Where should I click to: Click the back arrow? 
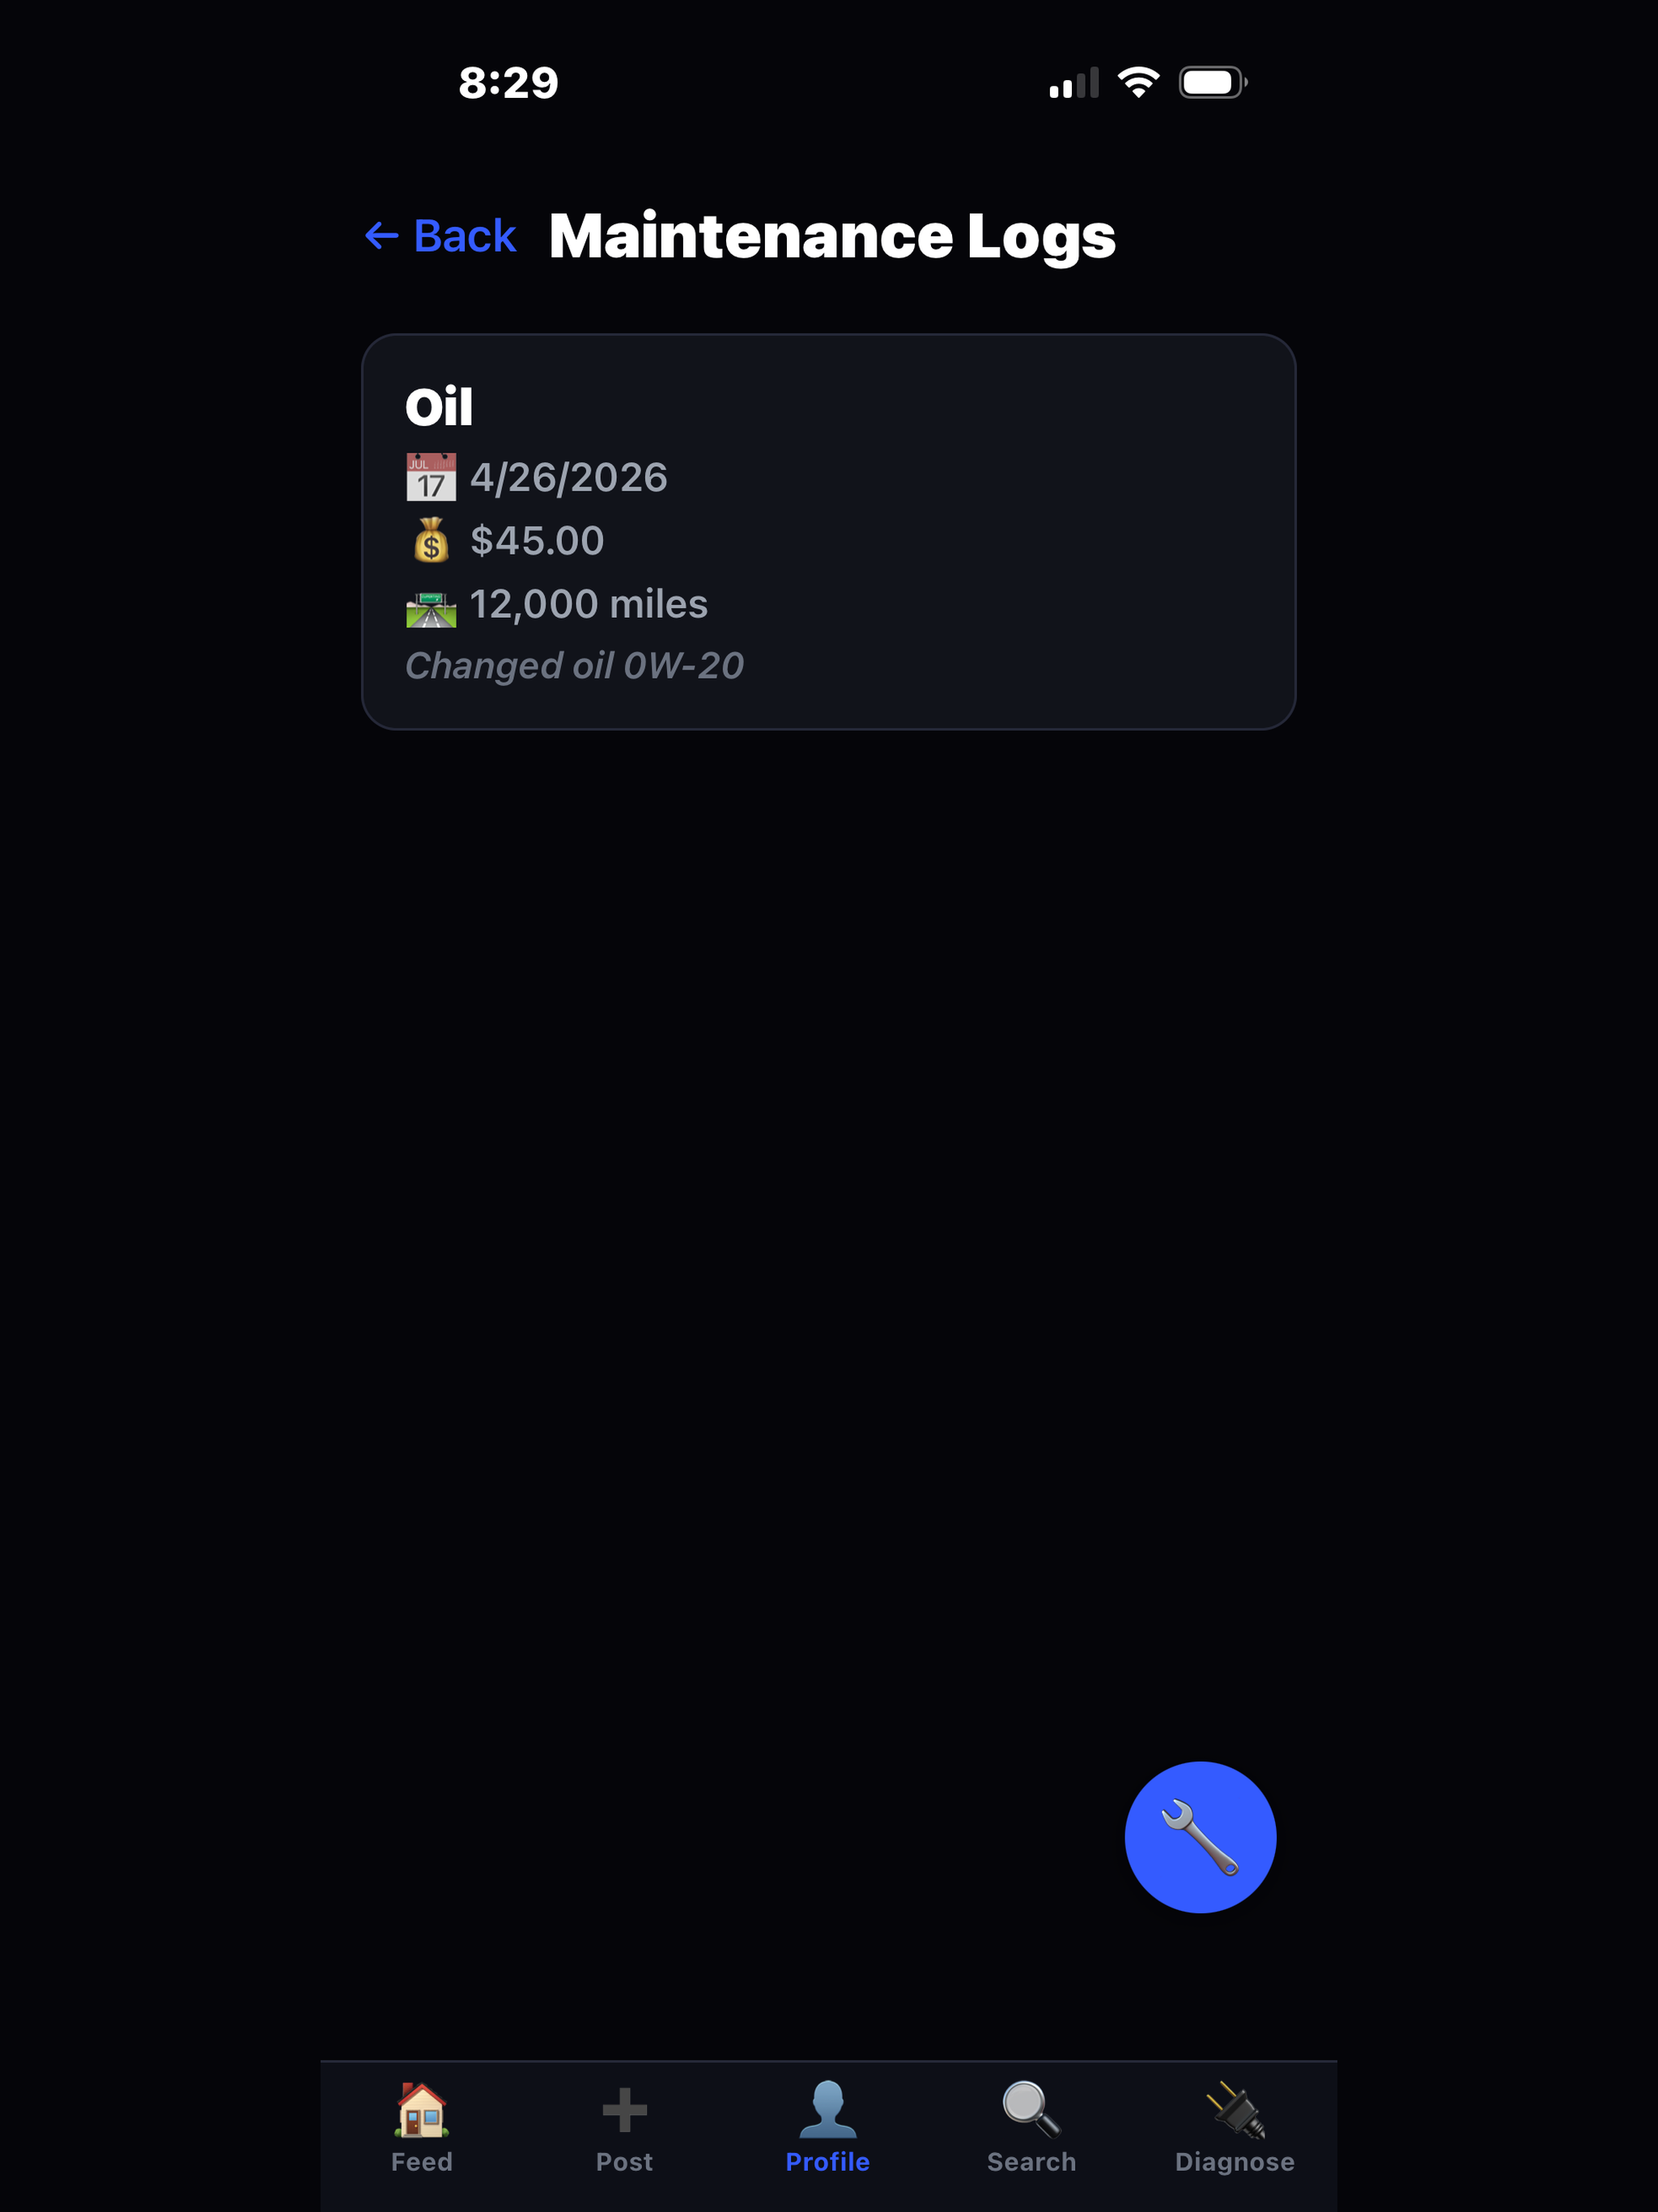(381, 236)
